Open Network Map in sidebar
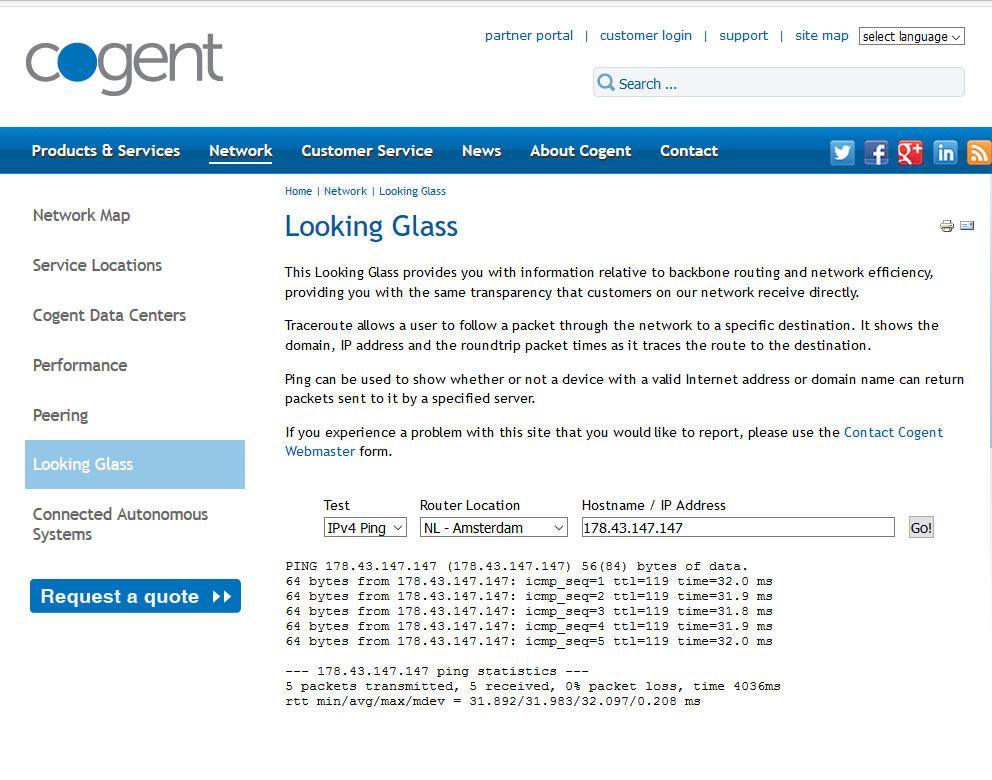The height and width of the screenshot is (780, 992). (82, 215)
